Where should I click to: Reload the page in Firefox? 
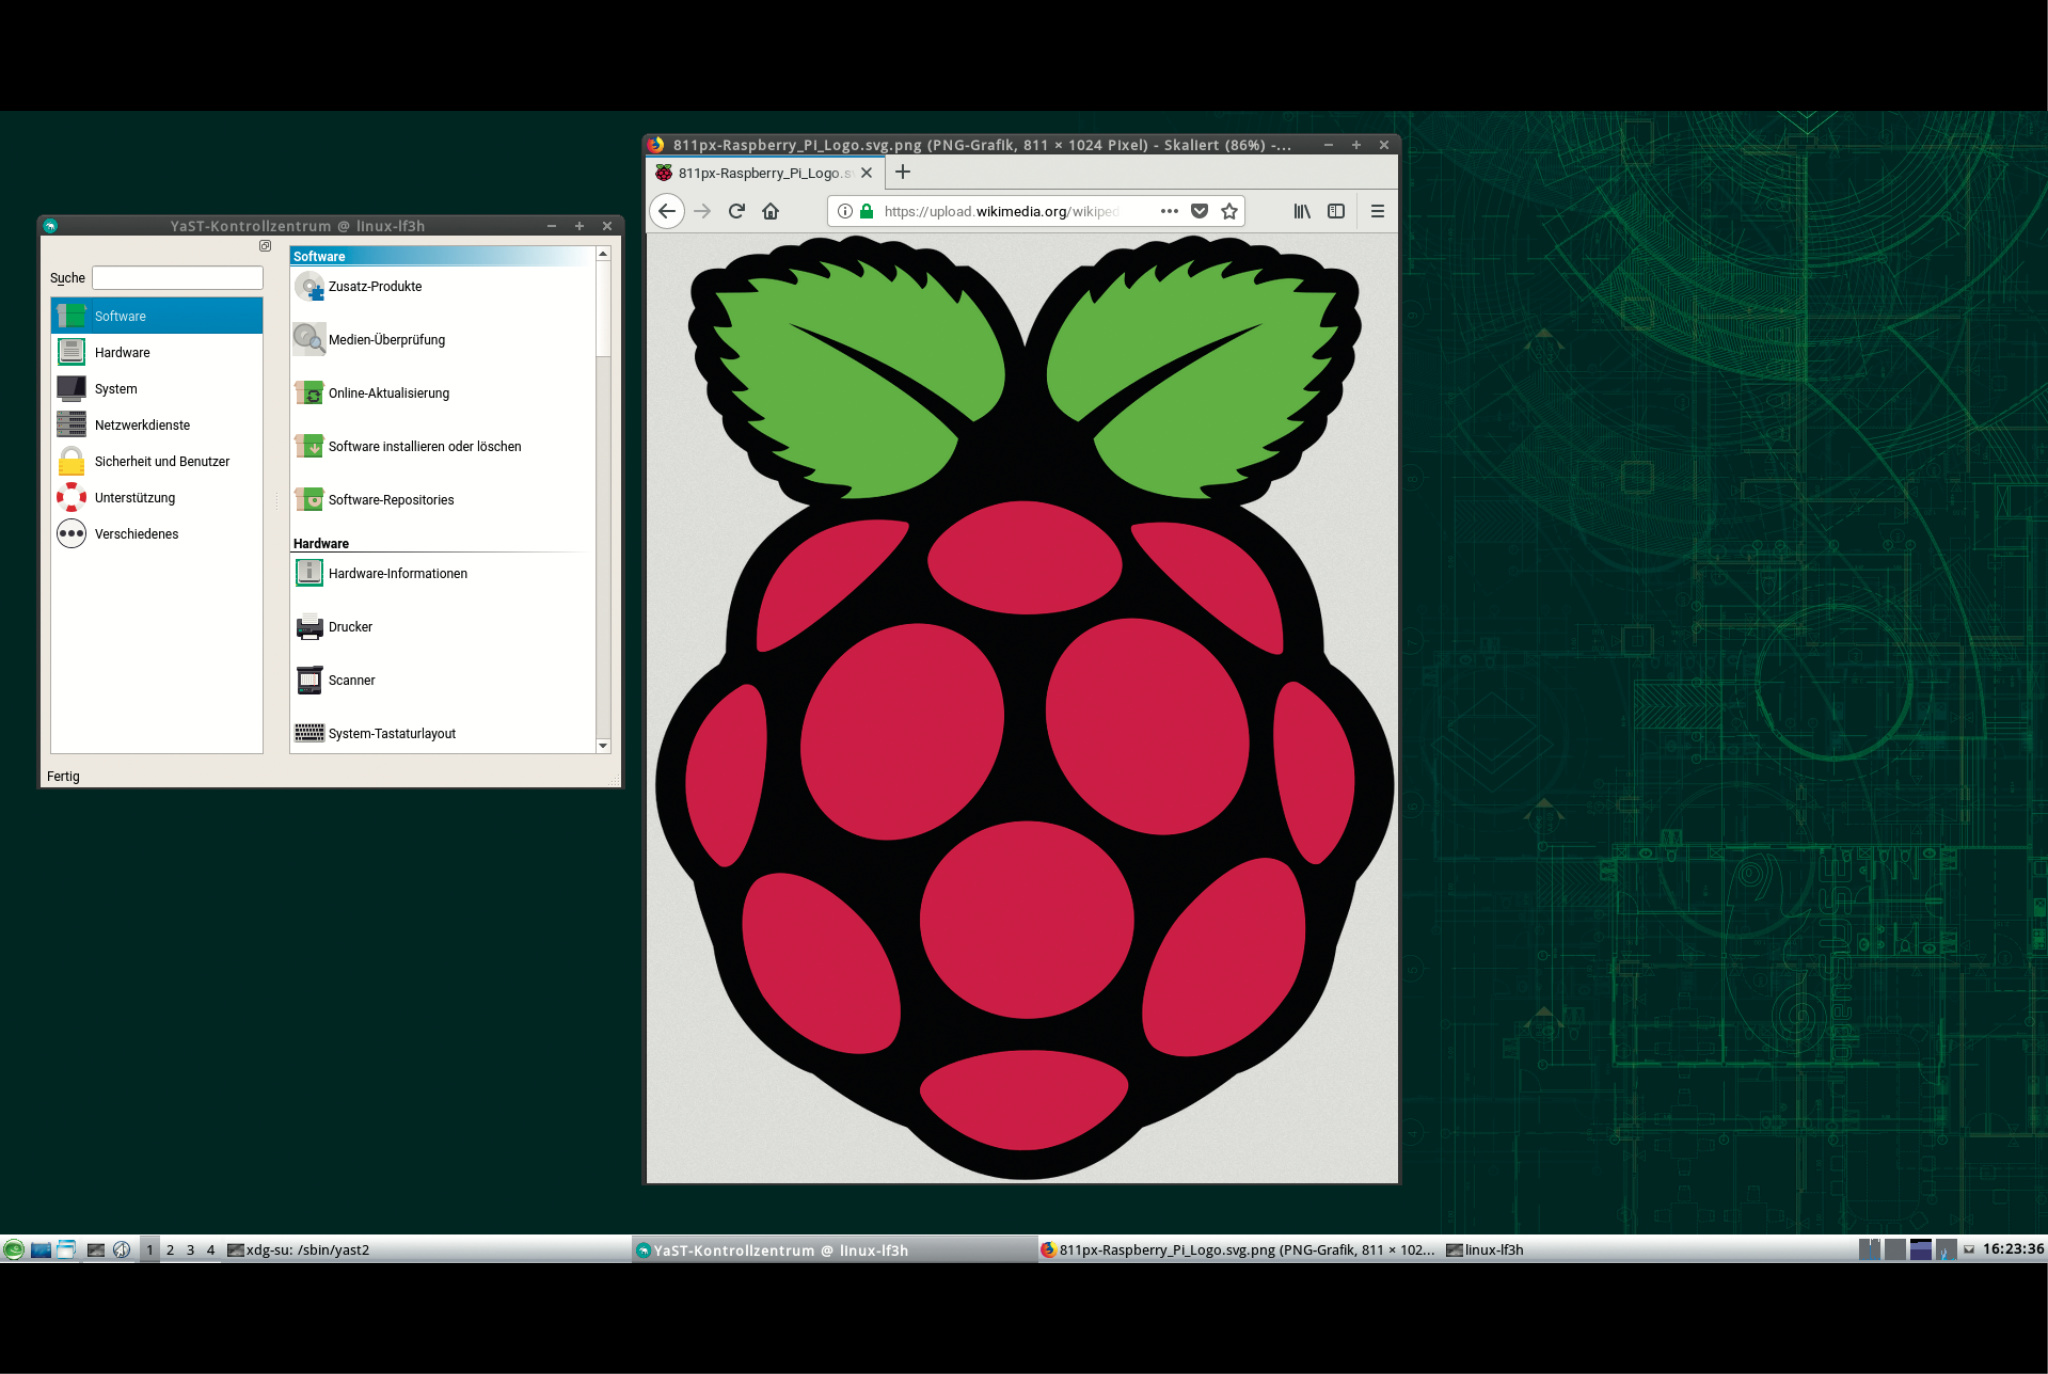(x=737, y=211)
